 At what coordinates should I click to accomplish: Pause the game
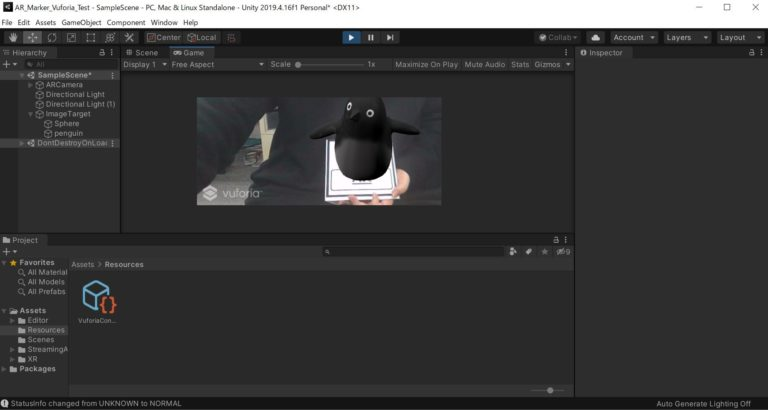pyautogui.click(x=371, y=38)
